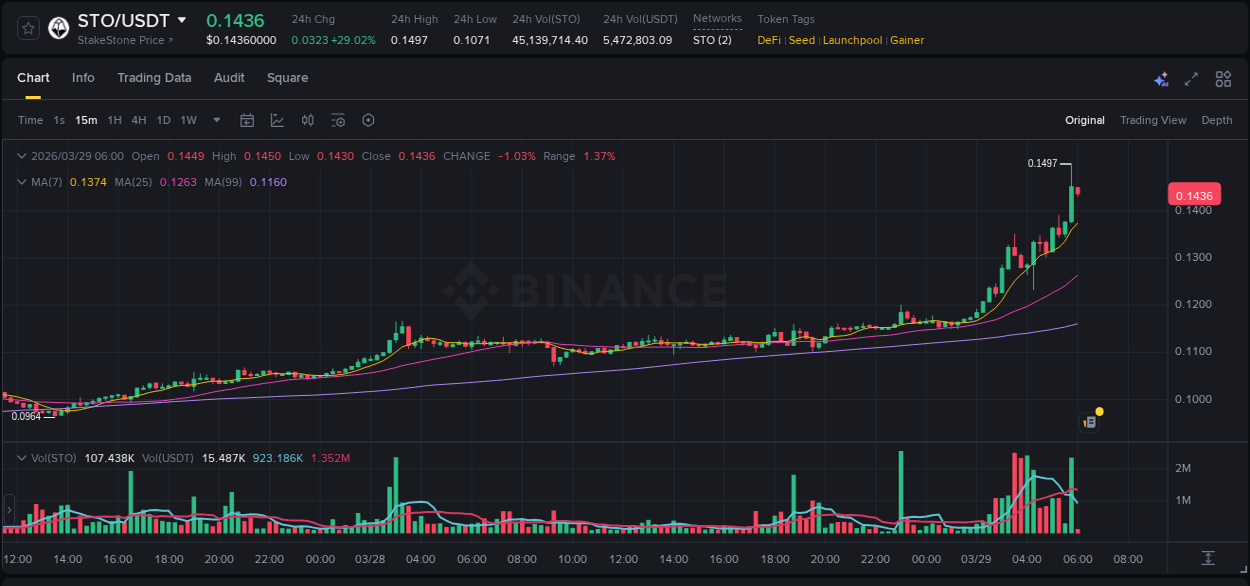
Task: Open the Trading View chart mode
Action: (x=1153, y=119)
